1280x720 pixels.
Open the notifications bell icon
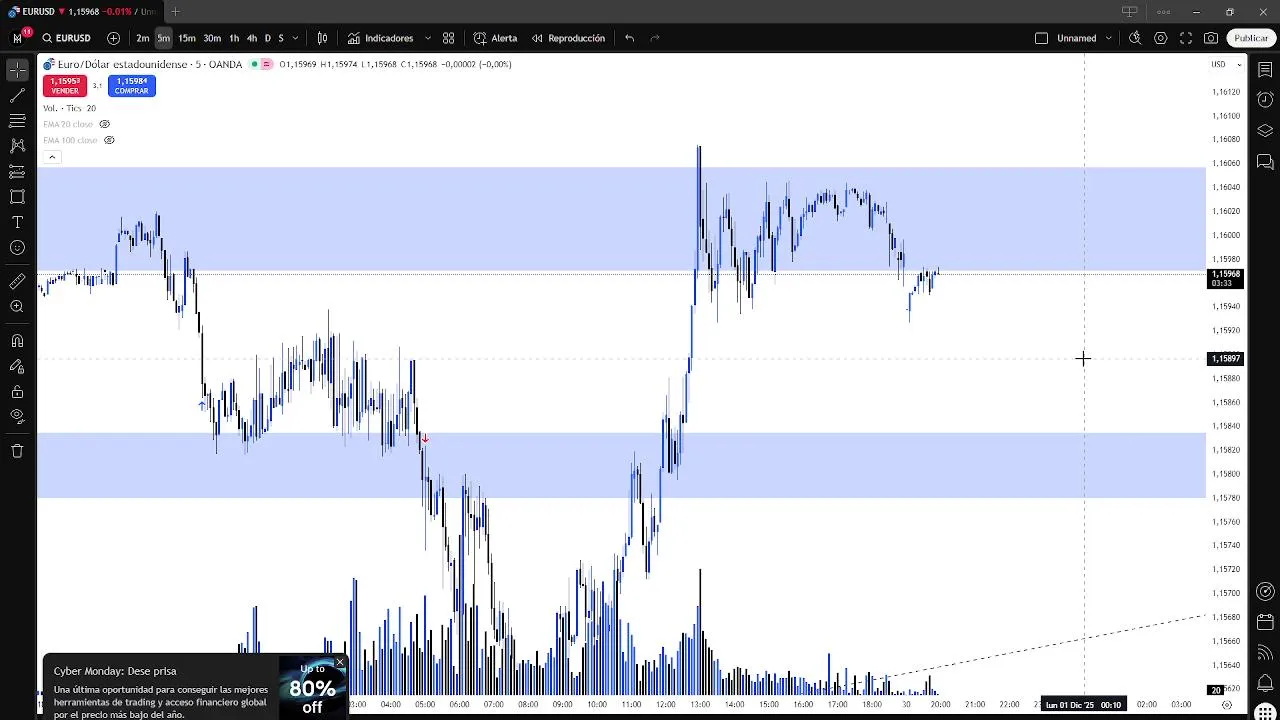(x=1265, y=683)
